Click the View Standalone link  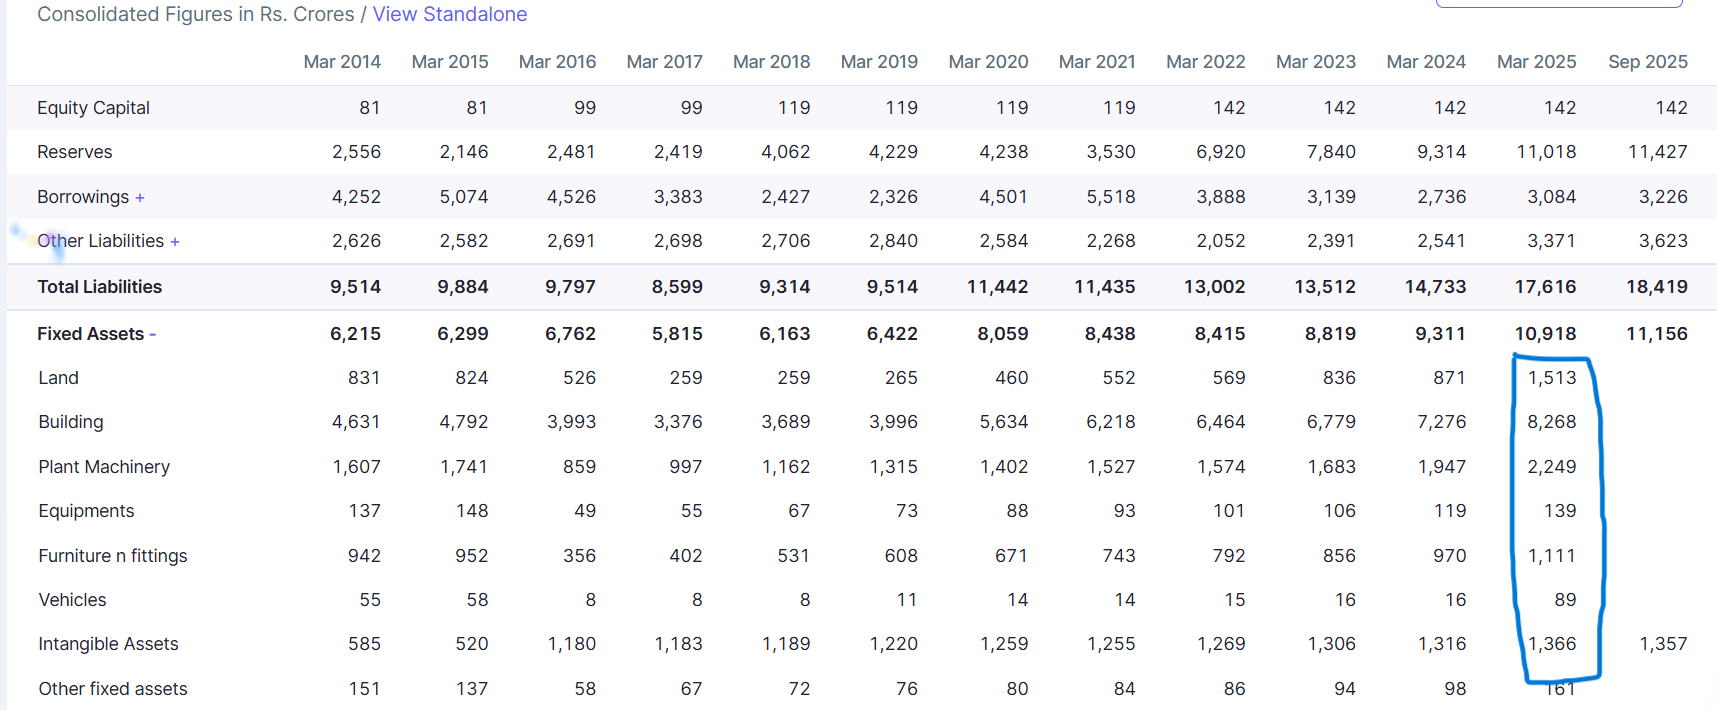tap(449, 14)
